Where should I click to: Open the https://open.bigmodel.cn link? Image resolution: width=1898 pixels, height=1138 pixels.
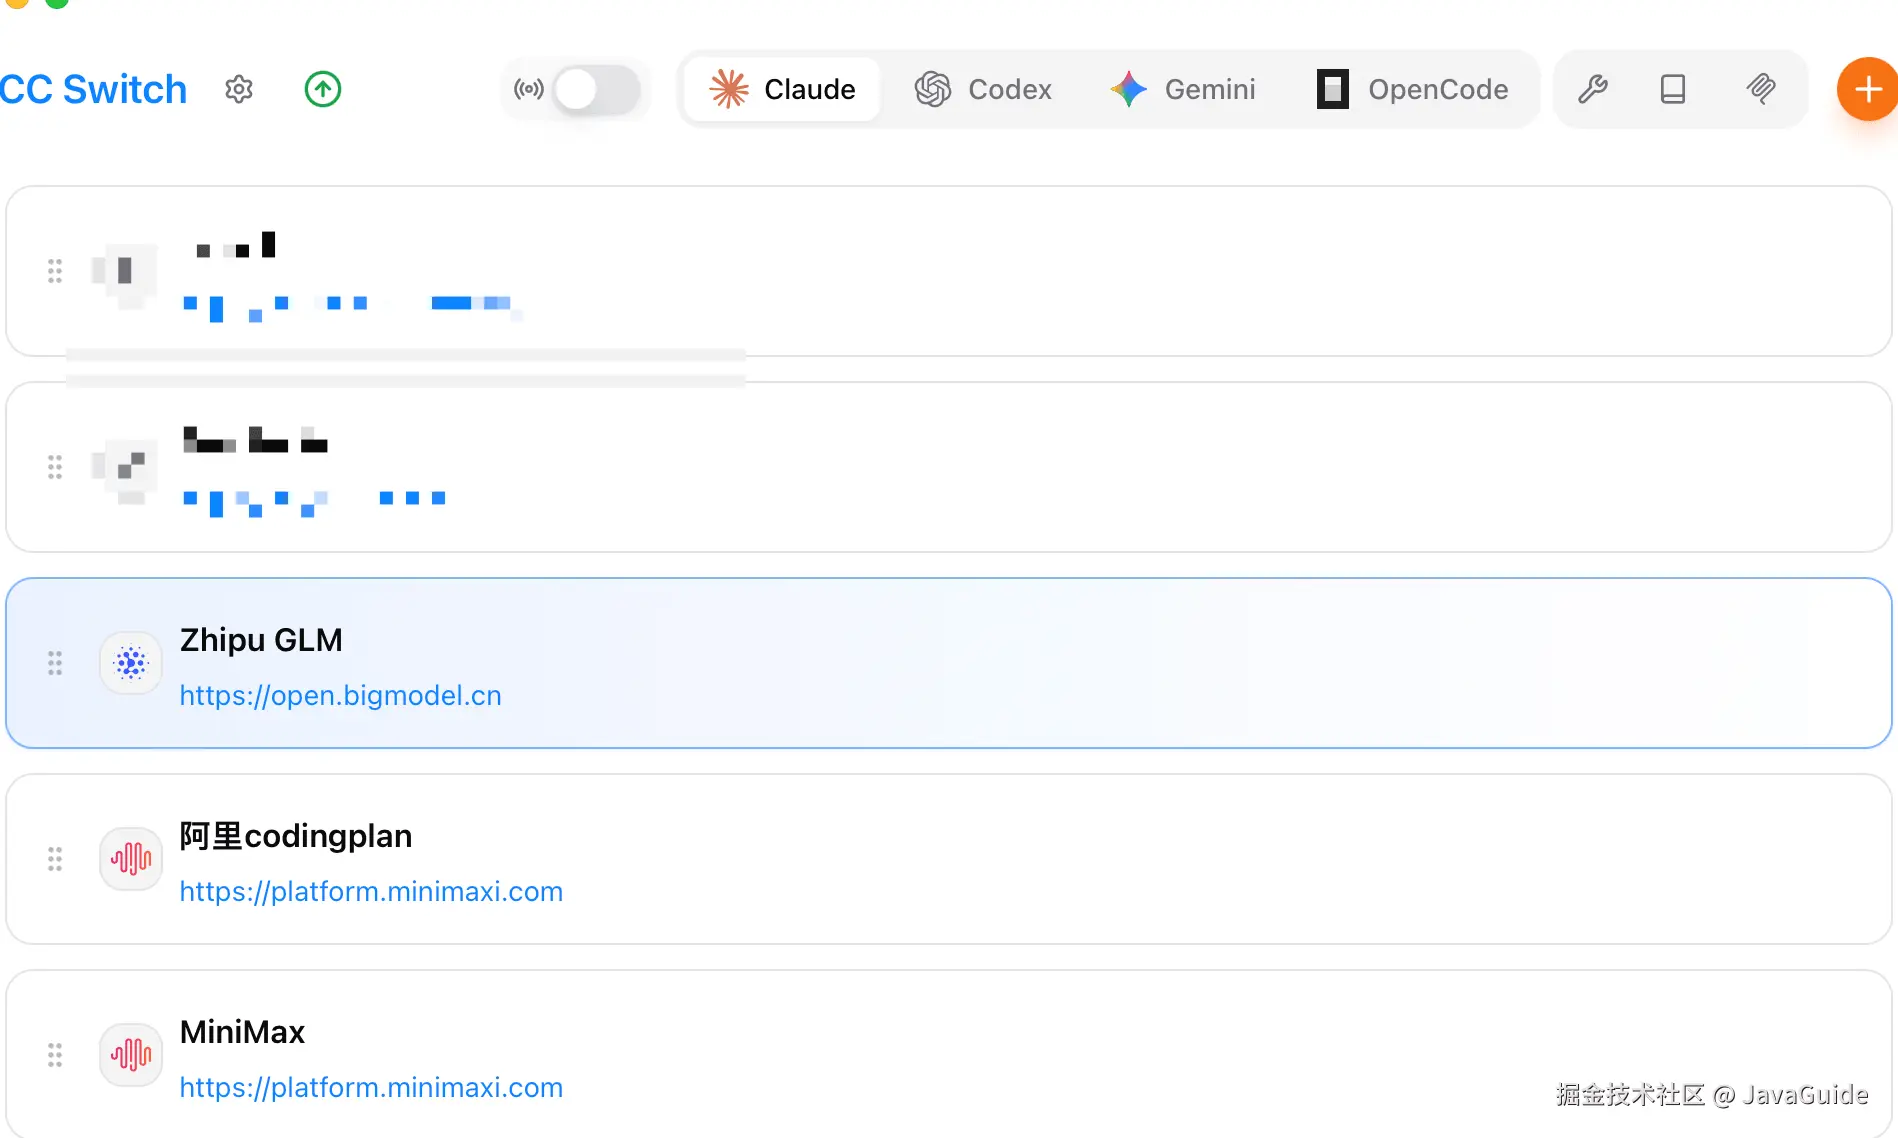(341, 696)
